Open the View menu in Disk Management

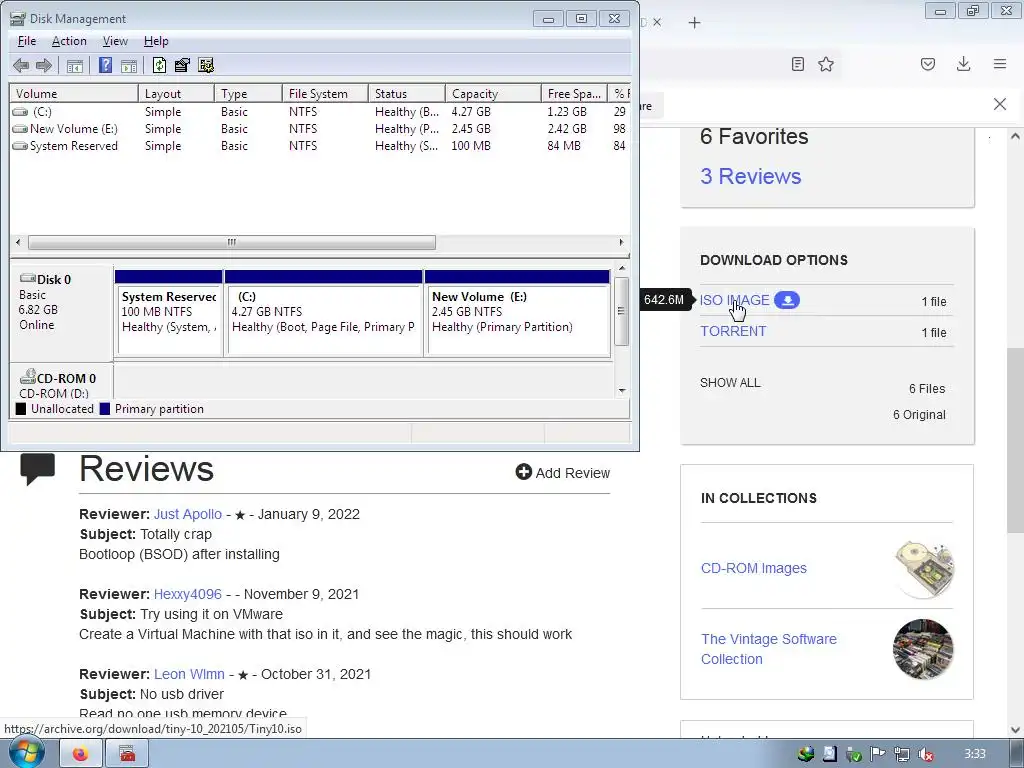(115, 41)
